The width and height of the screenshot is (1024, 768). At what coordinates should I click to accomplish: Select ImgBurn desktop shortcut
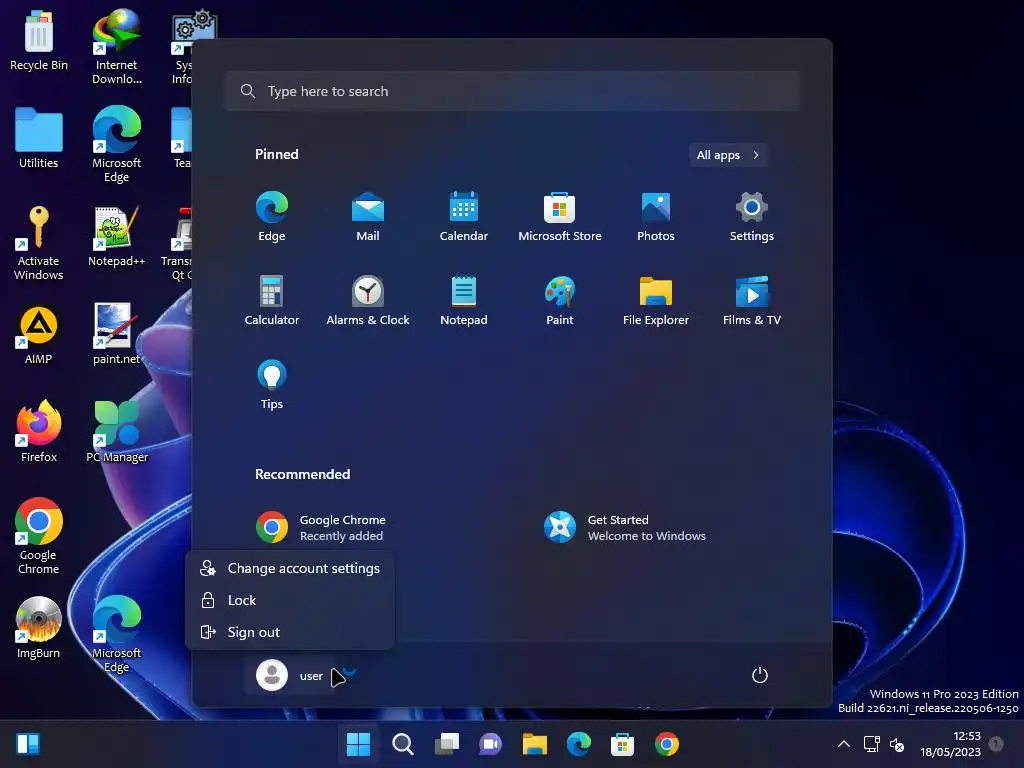tap(39, 628)
